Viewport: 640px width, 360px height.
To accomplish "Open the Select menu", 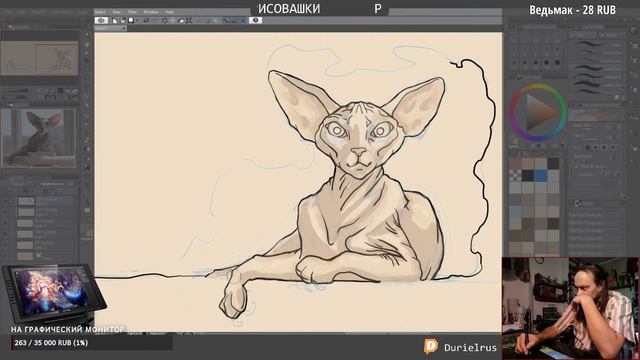I will [x=100, y=12].
